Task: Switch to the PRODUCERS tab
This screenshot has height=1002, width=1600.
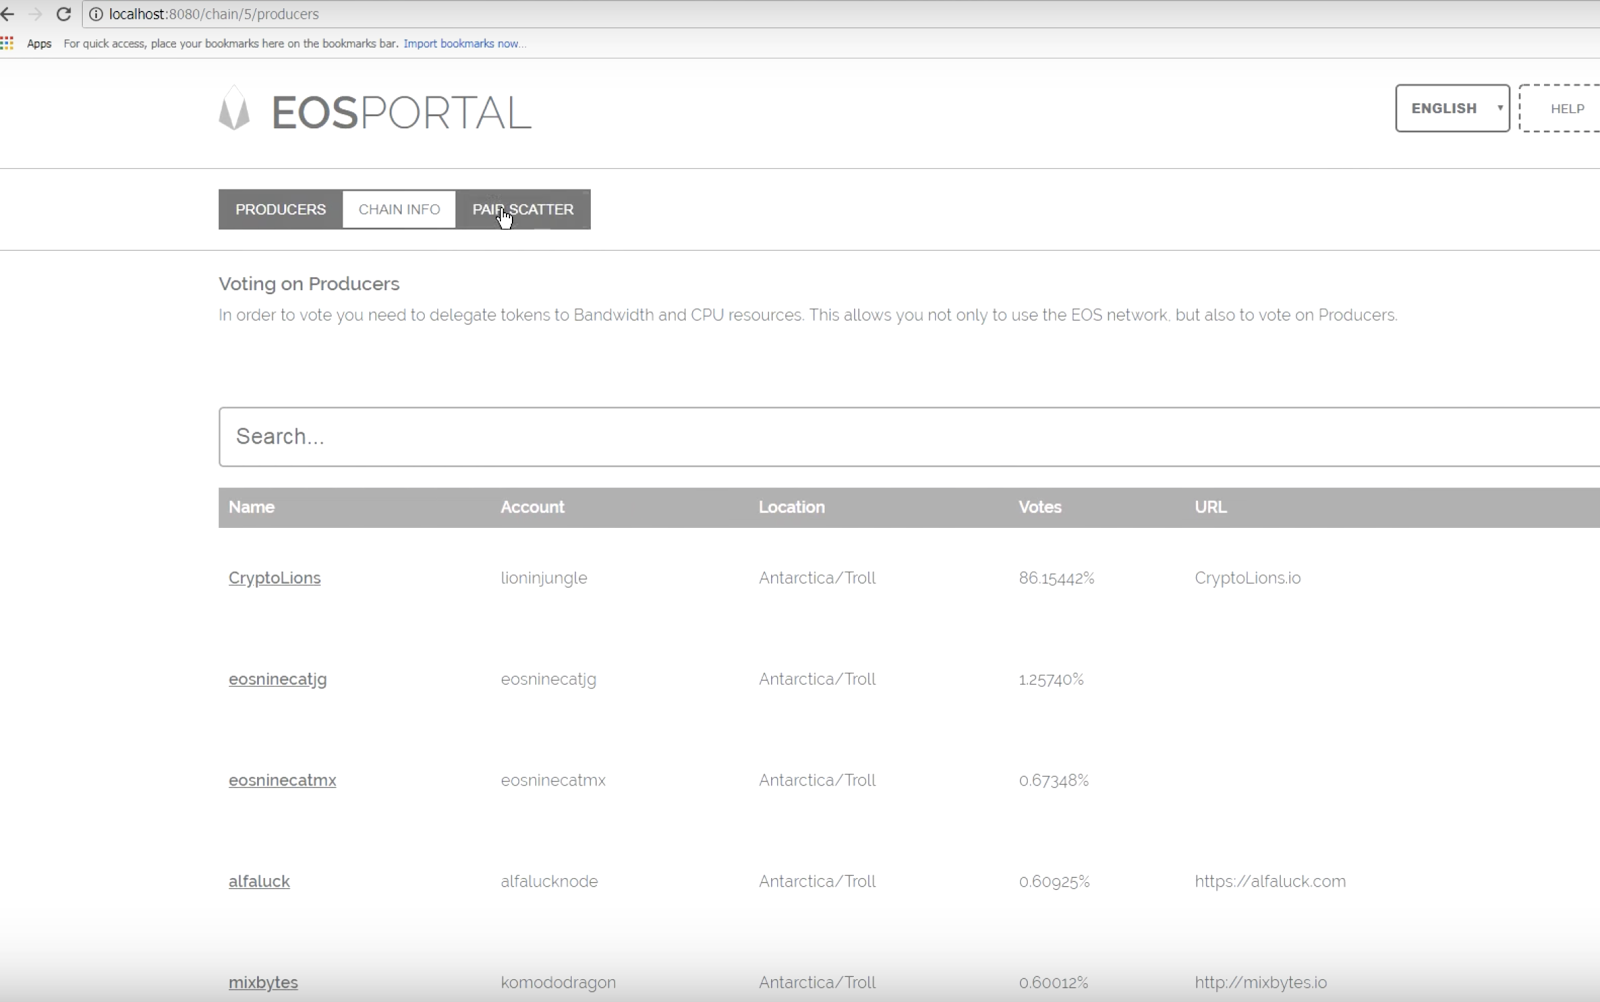Action: [280, 209]
